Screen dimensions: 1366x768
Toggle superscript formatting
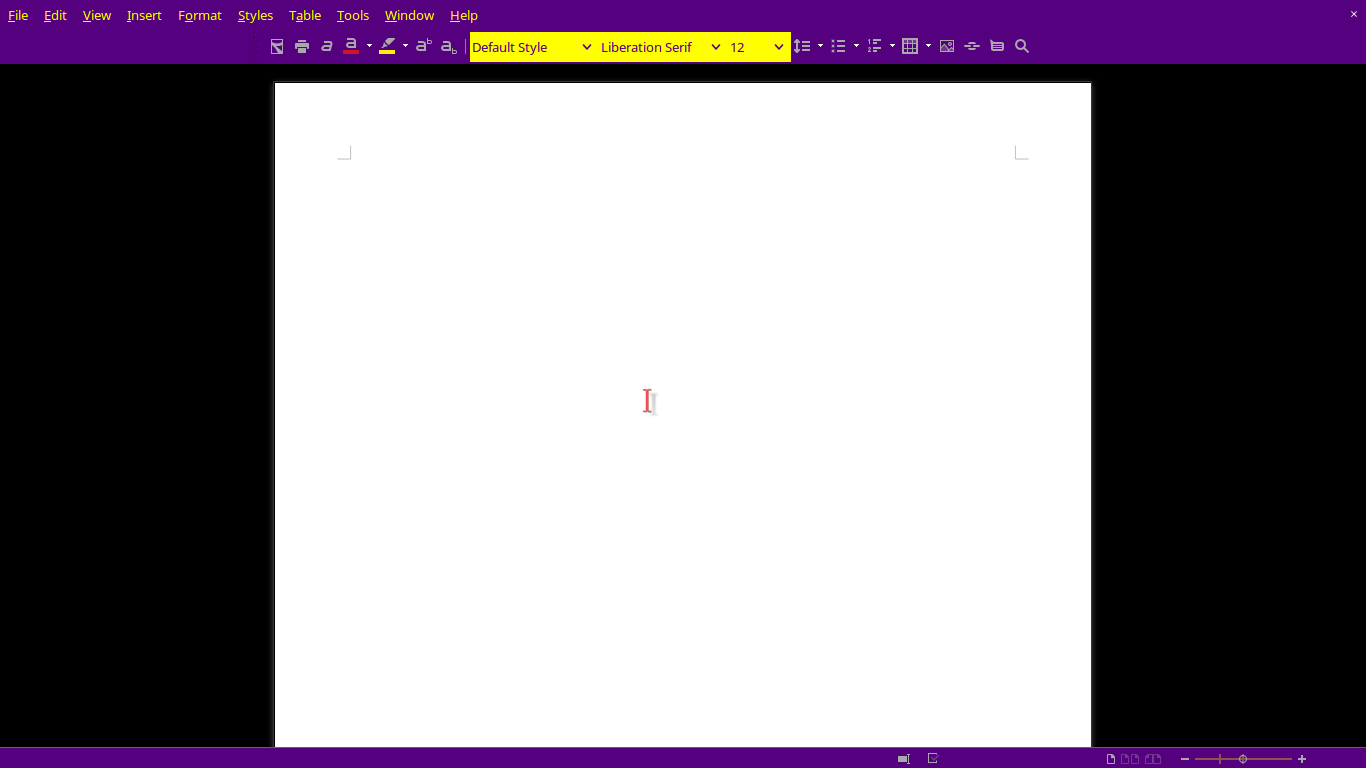[424, 46]
